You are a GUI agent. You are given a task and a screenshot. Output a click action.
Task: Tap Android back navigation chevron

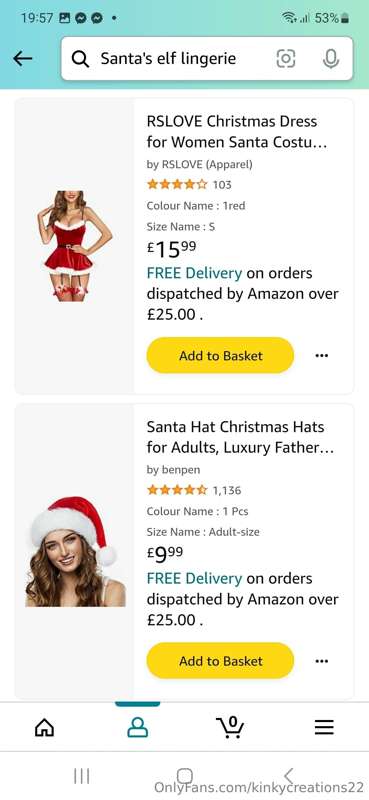(288, 776)
